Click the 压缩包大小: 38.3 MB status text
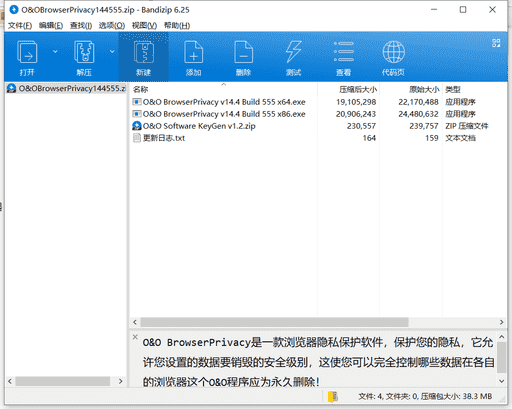This screenshot has height=409, width=512. (456, 396)
